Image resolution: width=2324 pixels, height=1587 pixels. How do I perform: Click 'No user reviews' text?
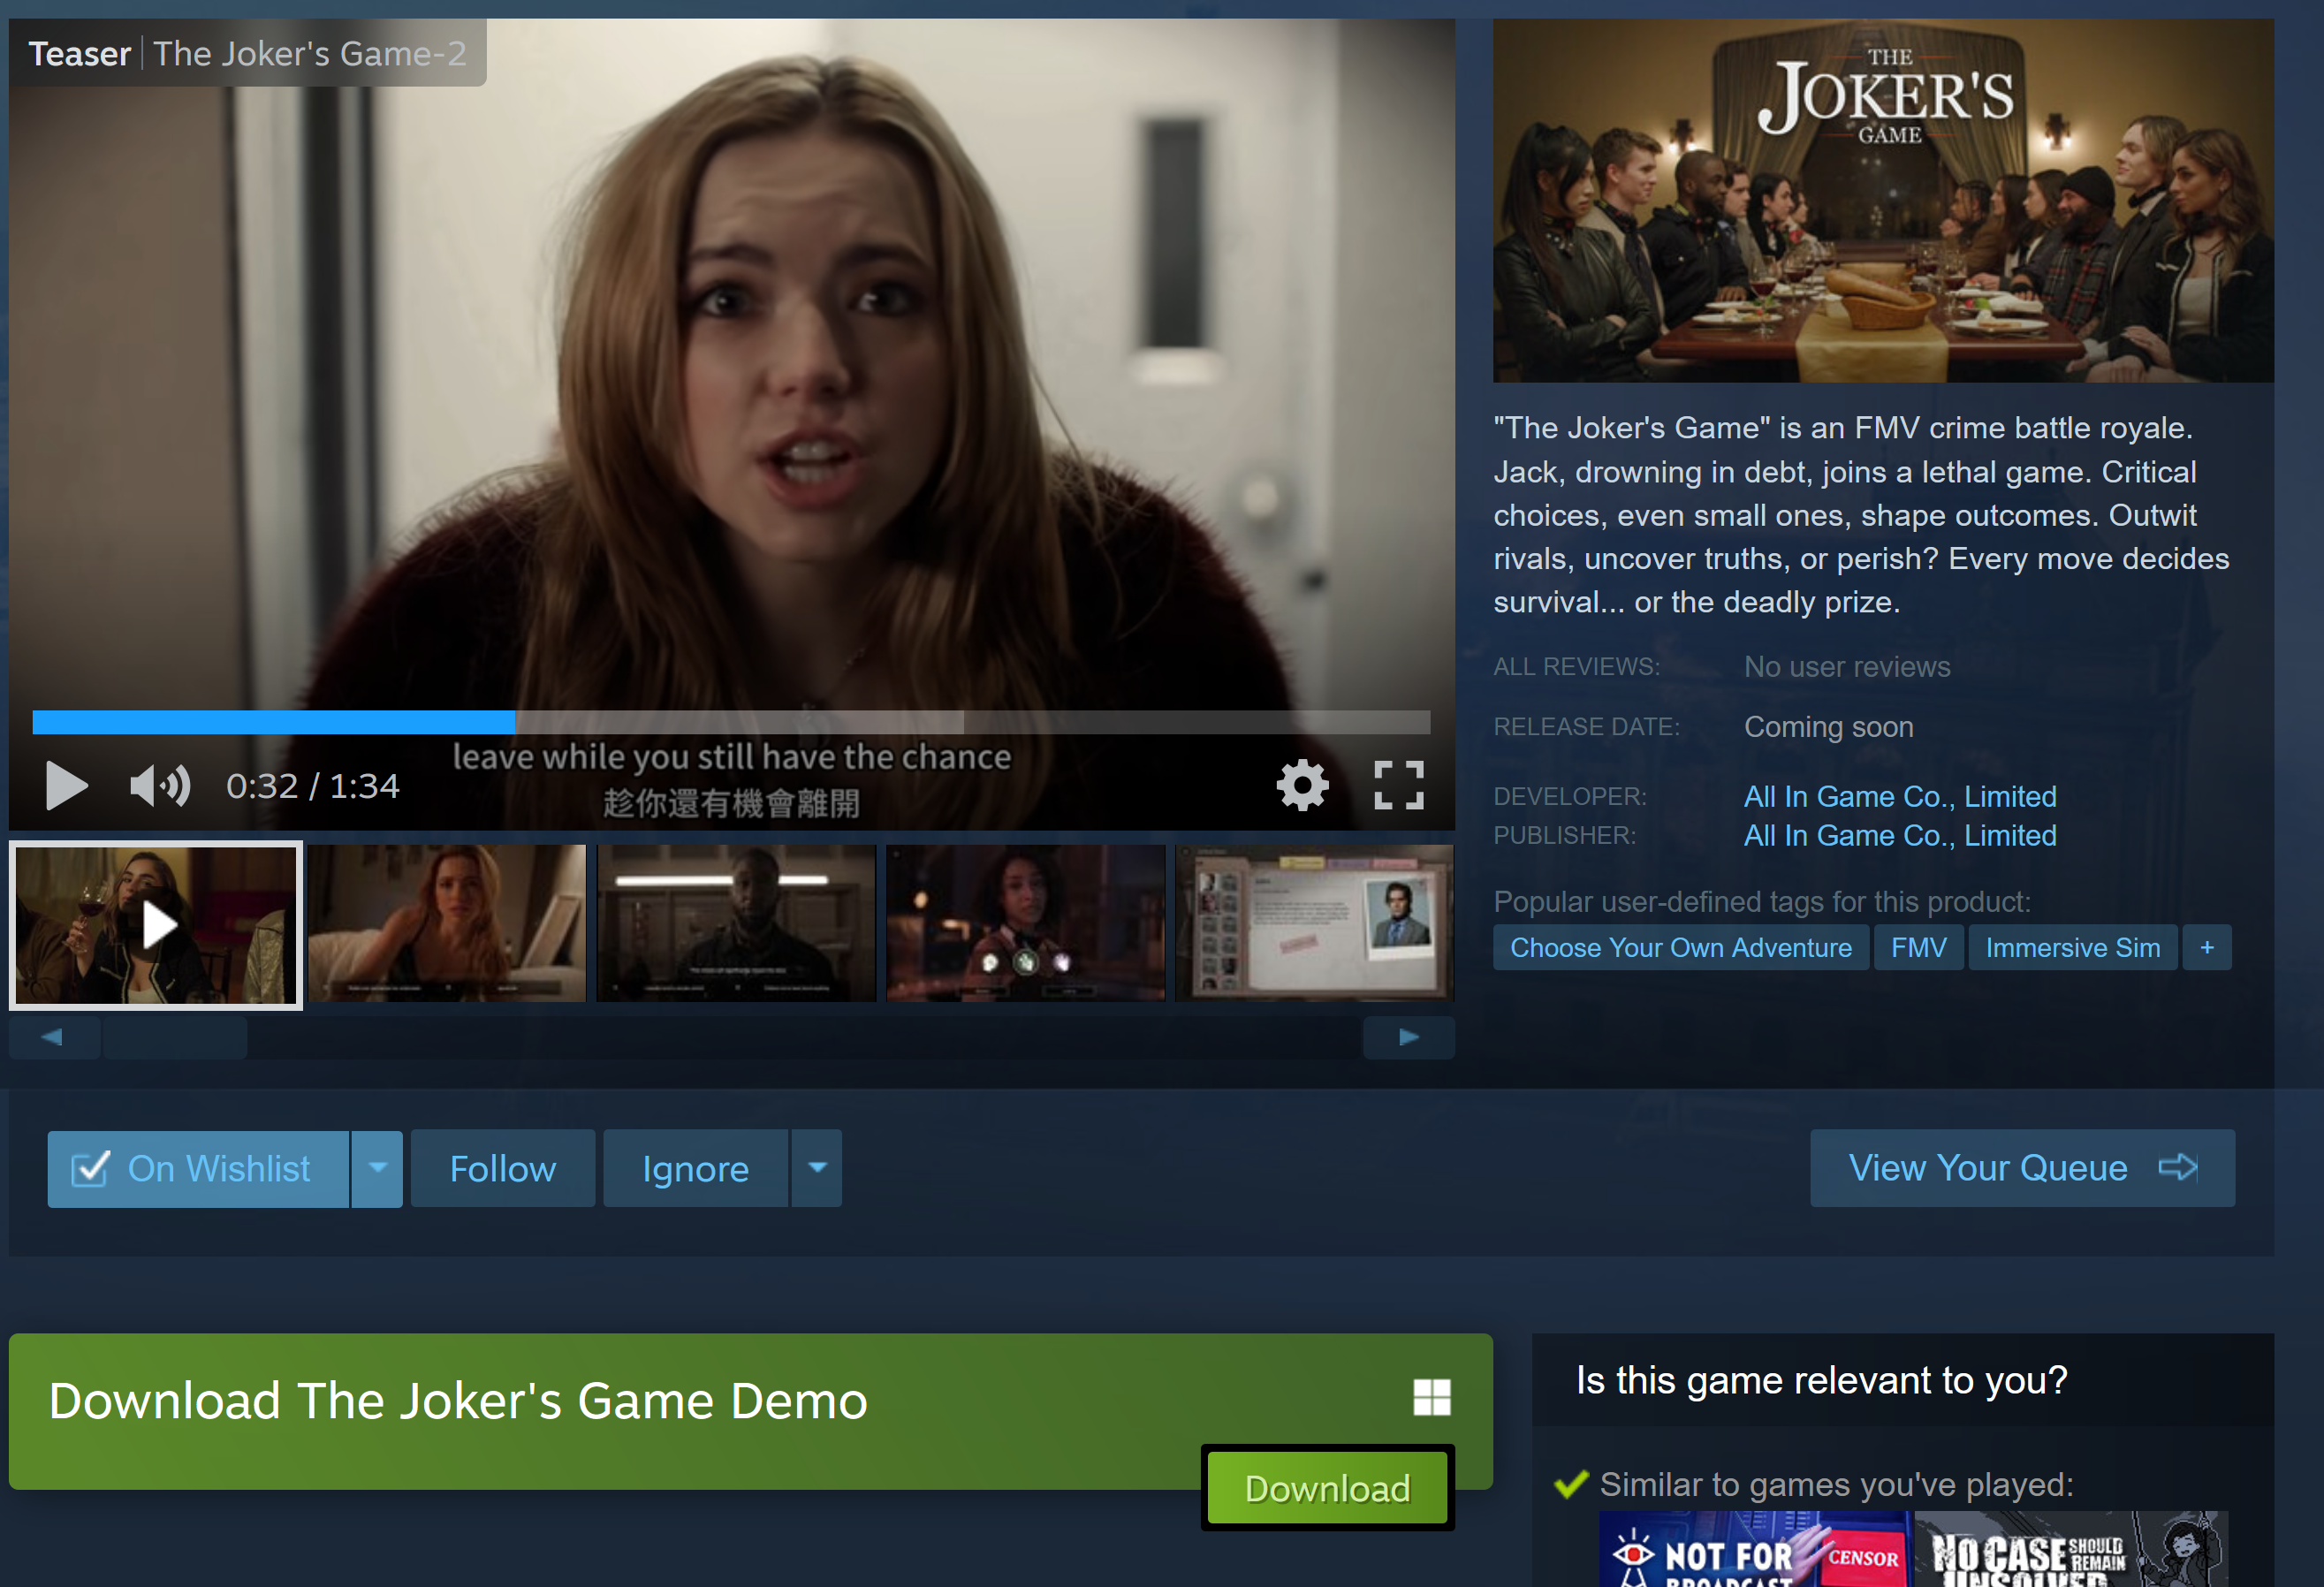pyautogui.click(x=1847, y=667)
